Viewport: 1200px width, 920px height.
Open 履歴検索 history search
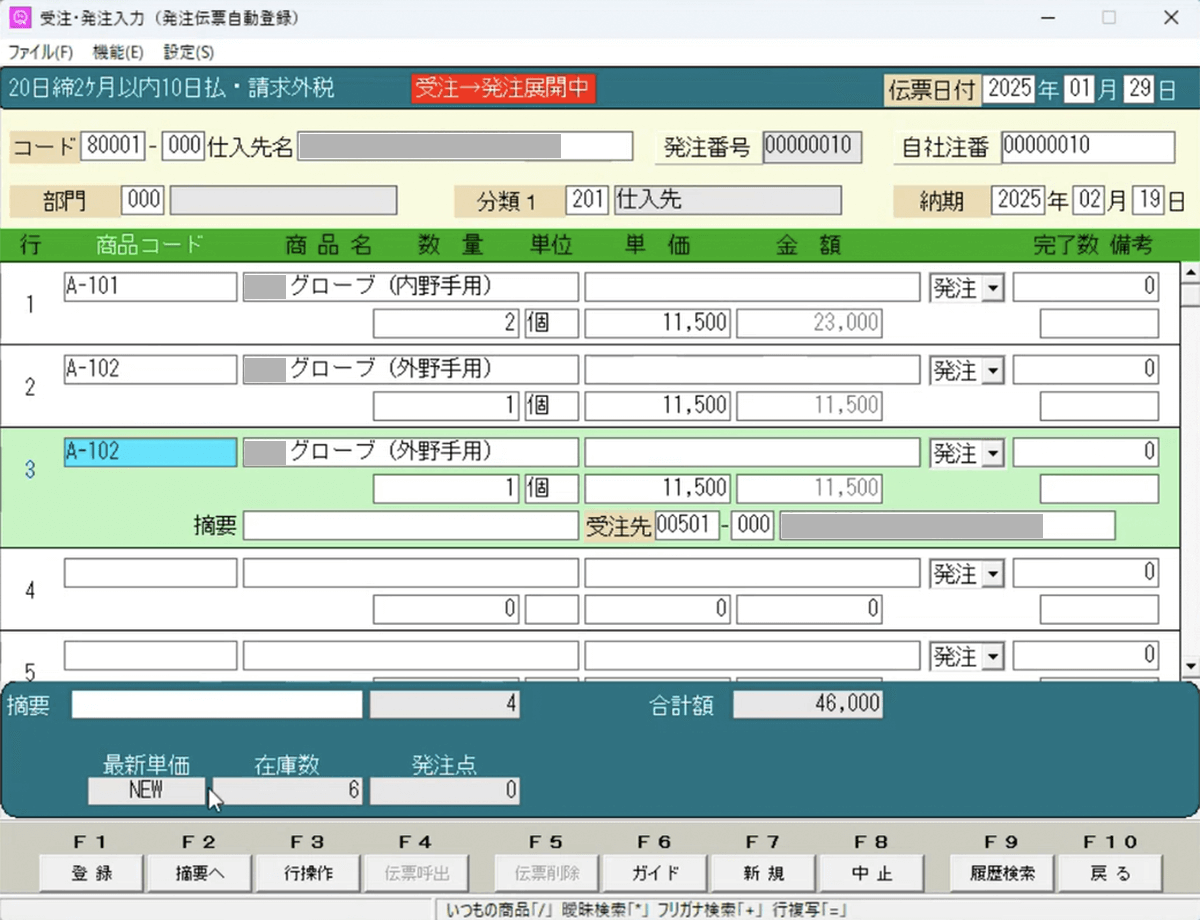point(1003,873)
